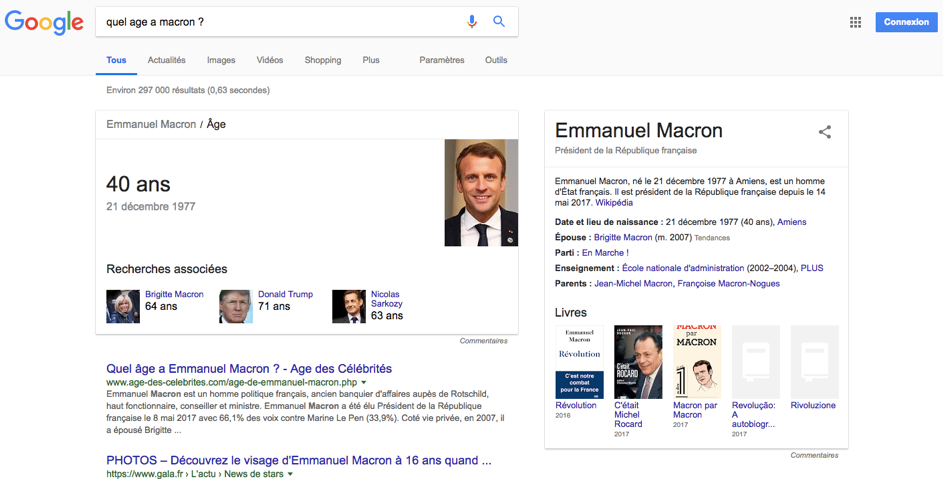Image resolution: width=943 pixels, height=479 pixels.
Task: Open the Google apps grid
Action: pyautogui.click(x=855, y=22)
